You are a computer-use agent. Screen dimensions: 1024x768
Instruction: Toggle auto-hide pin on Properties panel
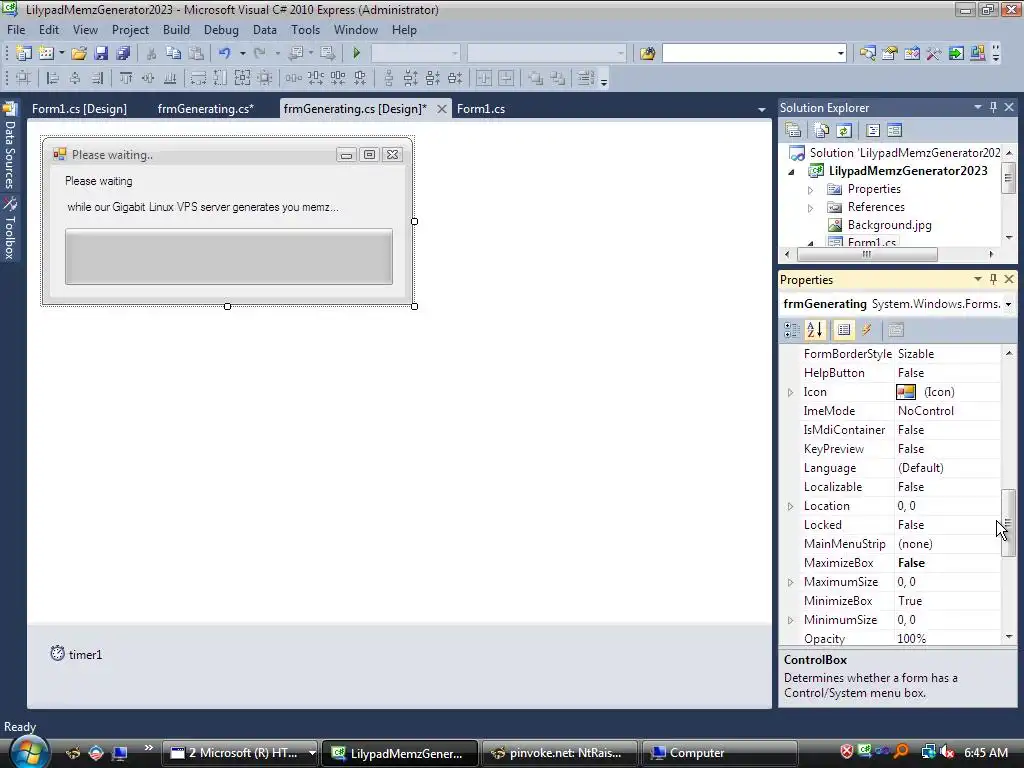[x=993, y=279]
